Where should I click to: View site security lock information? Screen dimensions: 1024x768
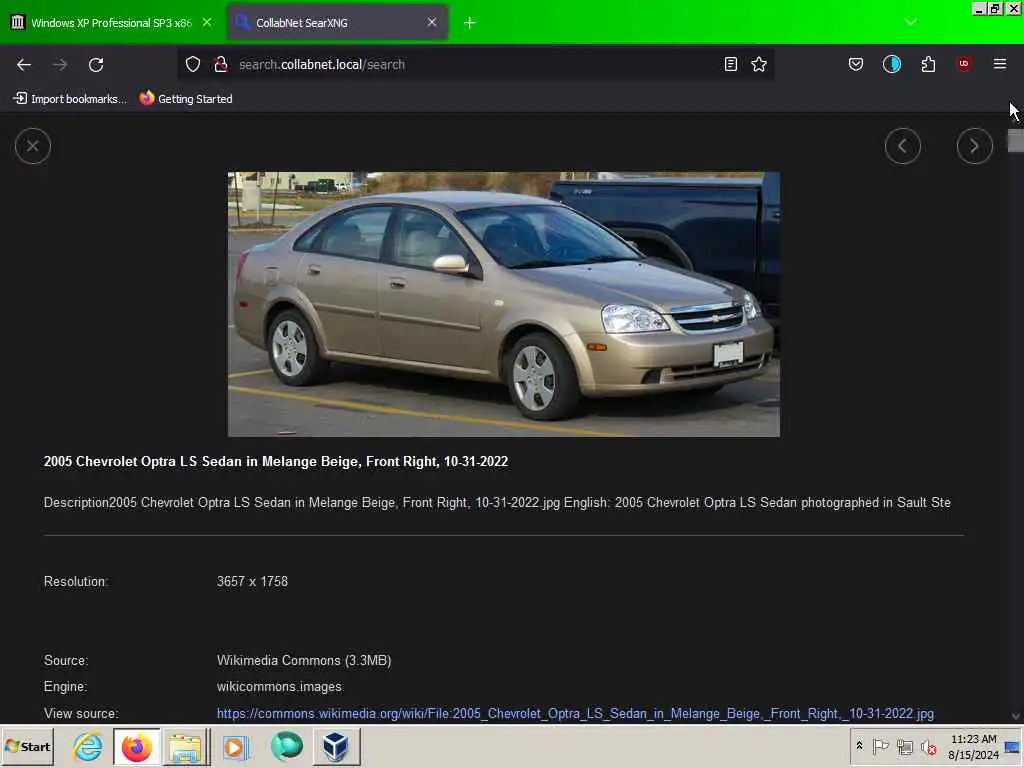221,64
